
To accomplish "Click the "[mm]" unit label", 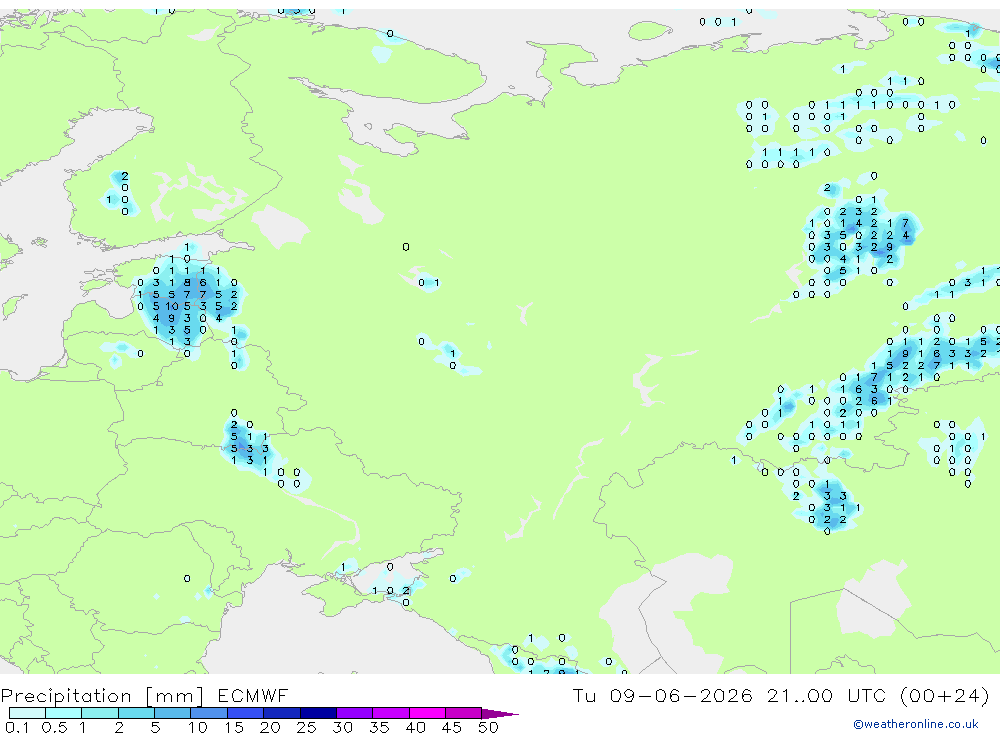I will [174, 696].
